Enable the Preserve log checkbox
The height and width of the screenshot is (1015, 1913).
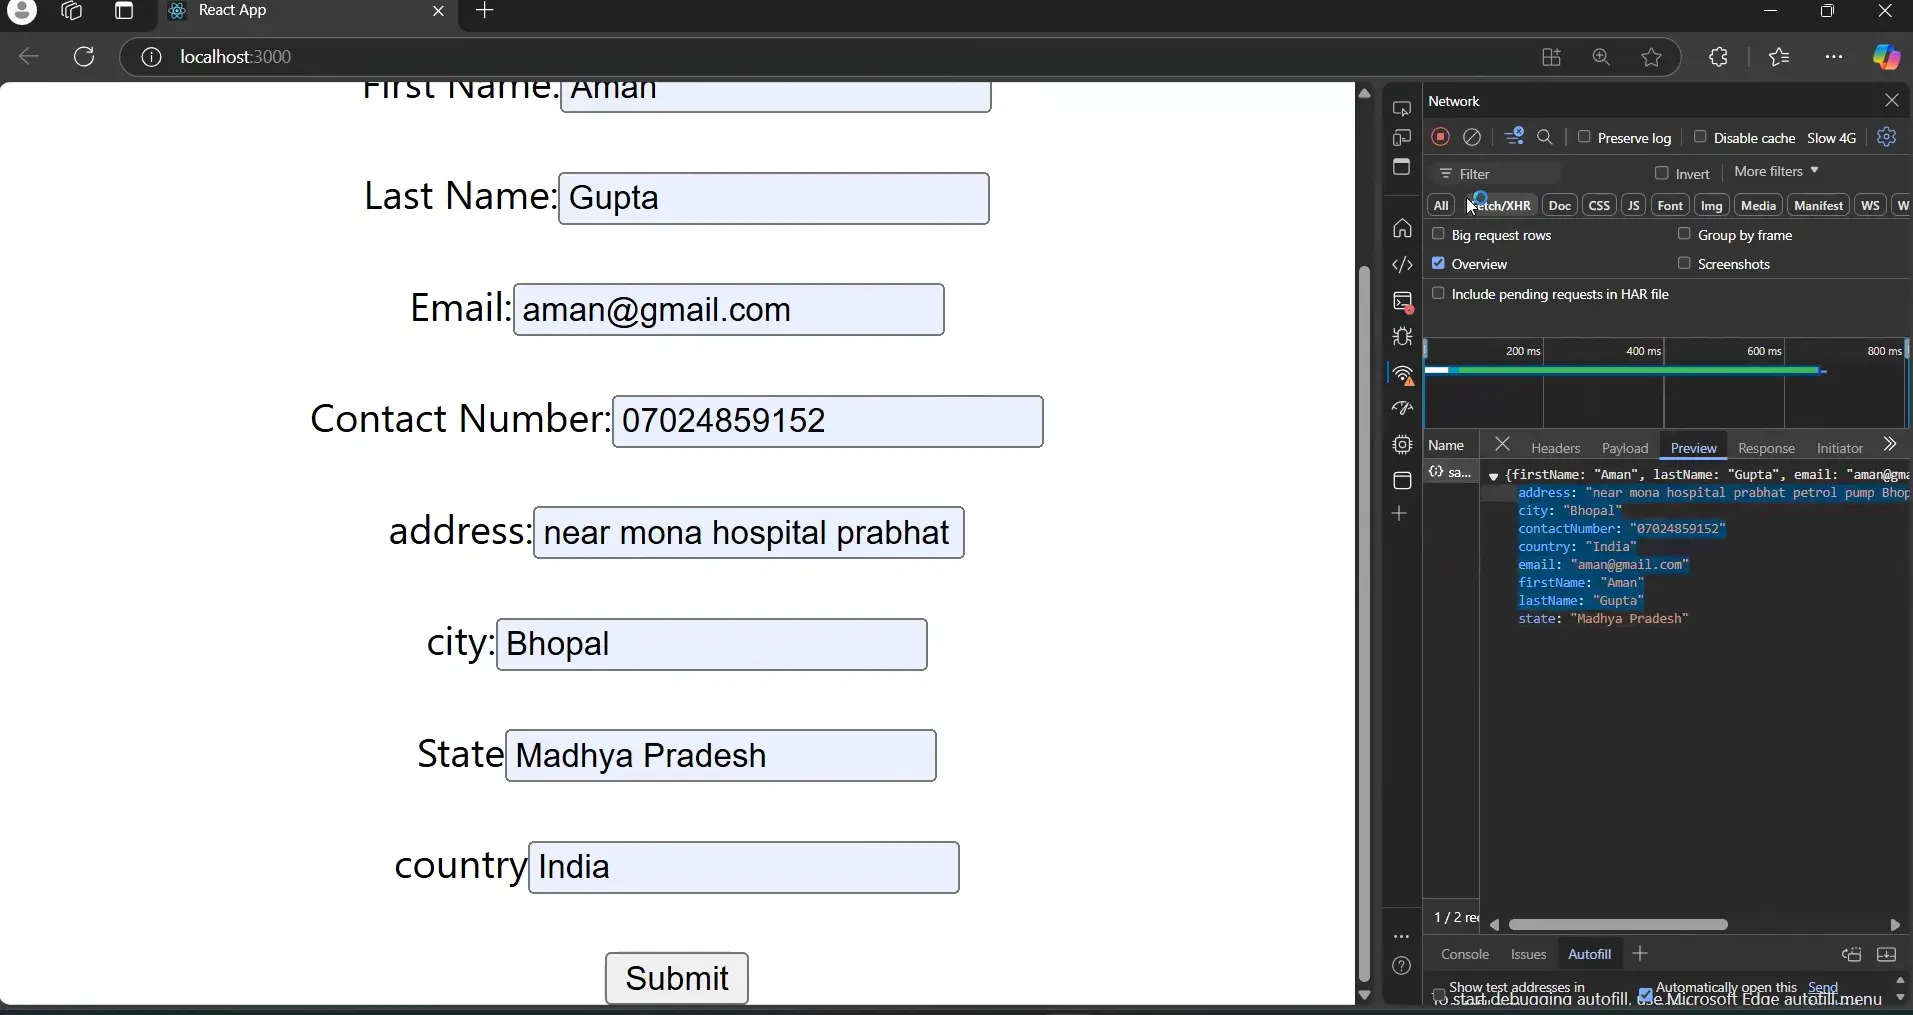(1584, 137)
